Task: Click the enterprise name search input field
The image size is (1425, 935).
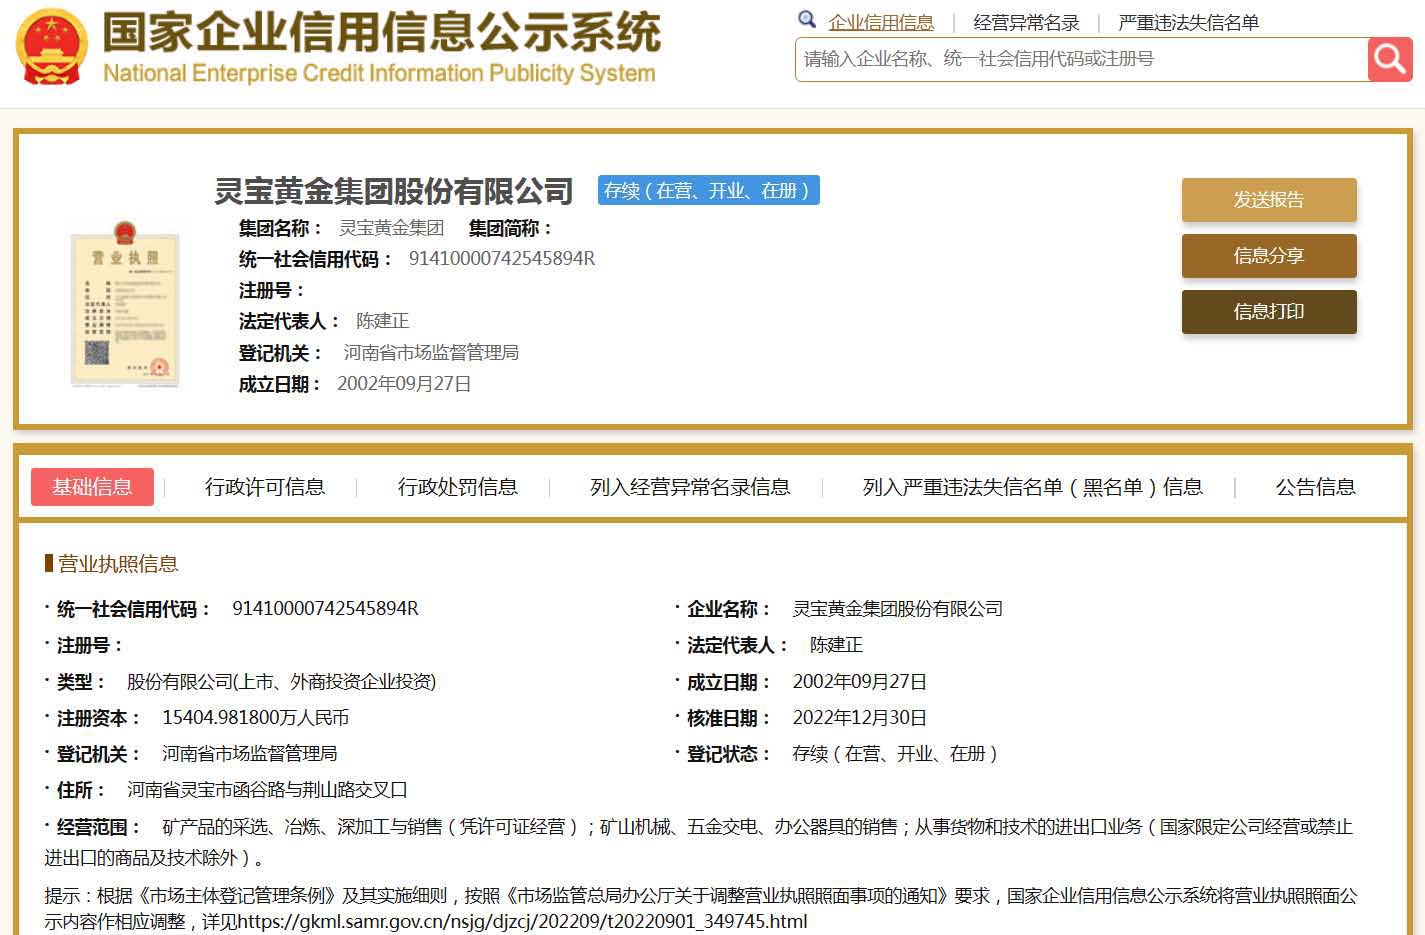Action: click(x=1080, y=60)
